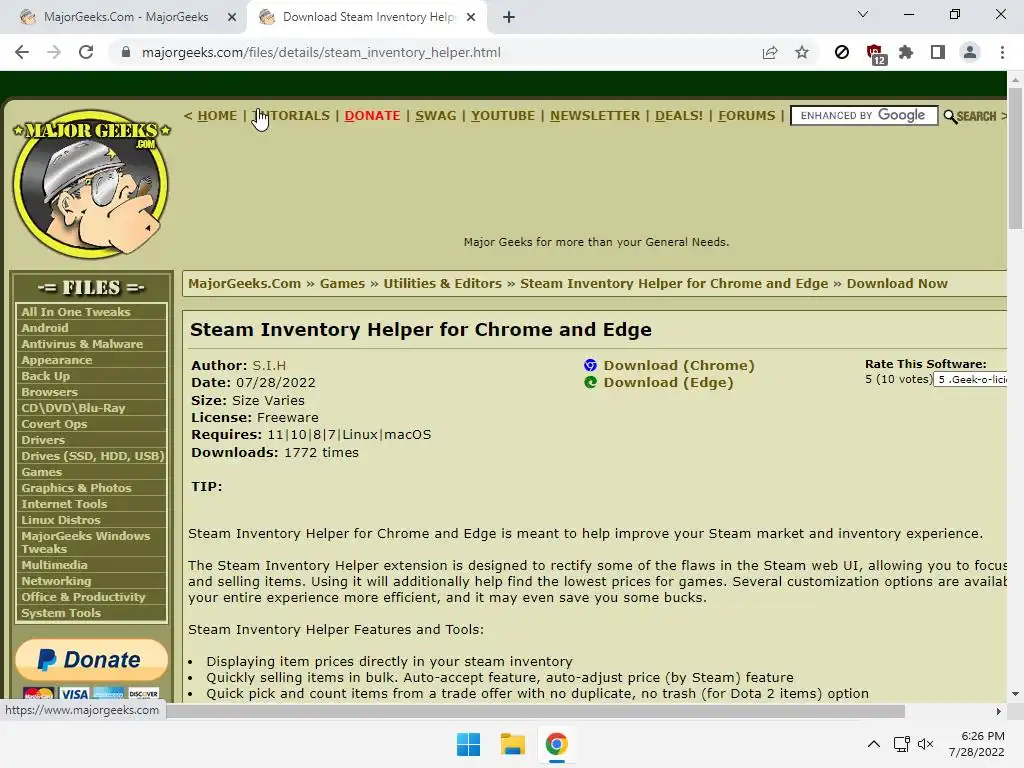Screen dimensions: 1024x768
Task: Click the vertical page scrollbar thumb
Action: tap(1015, 158)
